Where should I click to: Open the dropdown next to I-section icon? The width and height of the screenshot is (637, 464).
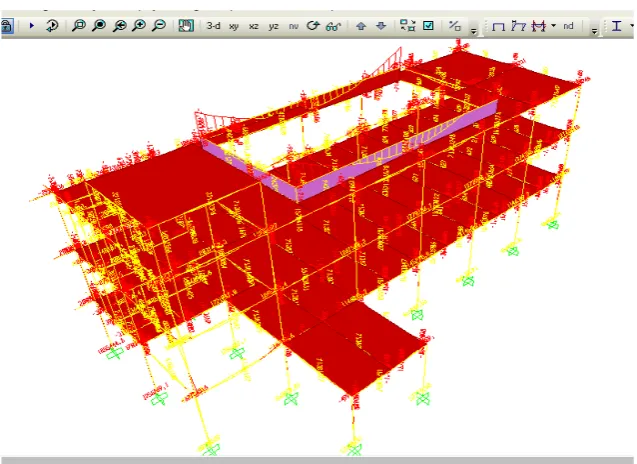pyautogui.click(x=632, y=26)
